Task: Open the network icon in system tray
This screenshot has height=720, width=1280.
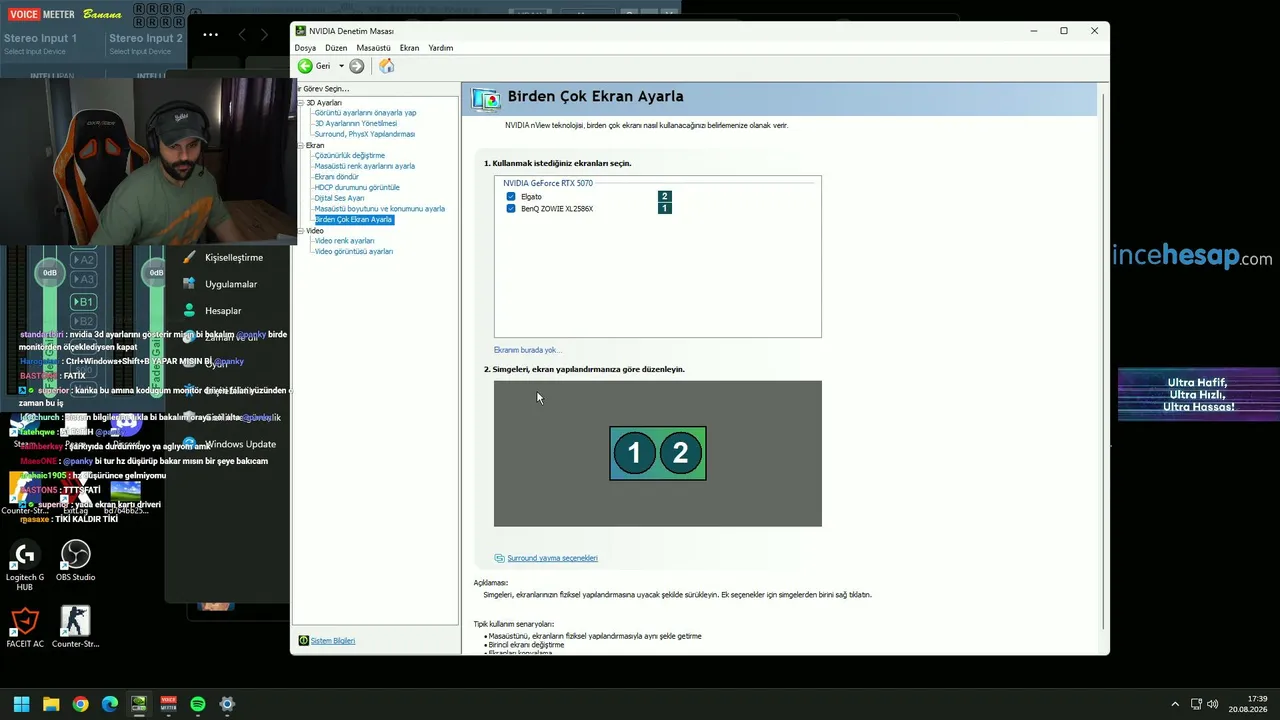Action: pos(1197,704)
